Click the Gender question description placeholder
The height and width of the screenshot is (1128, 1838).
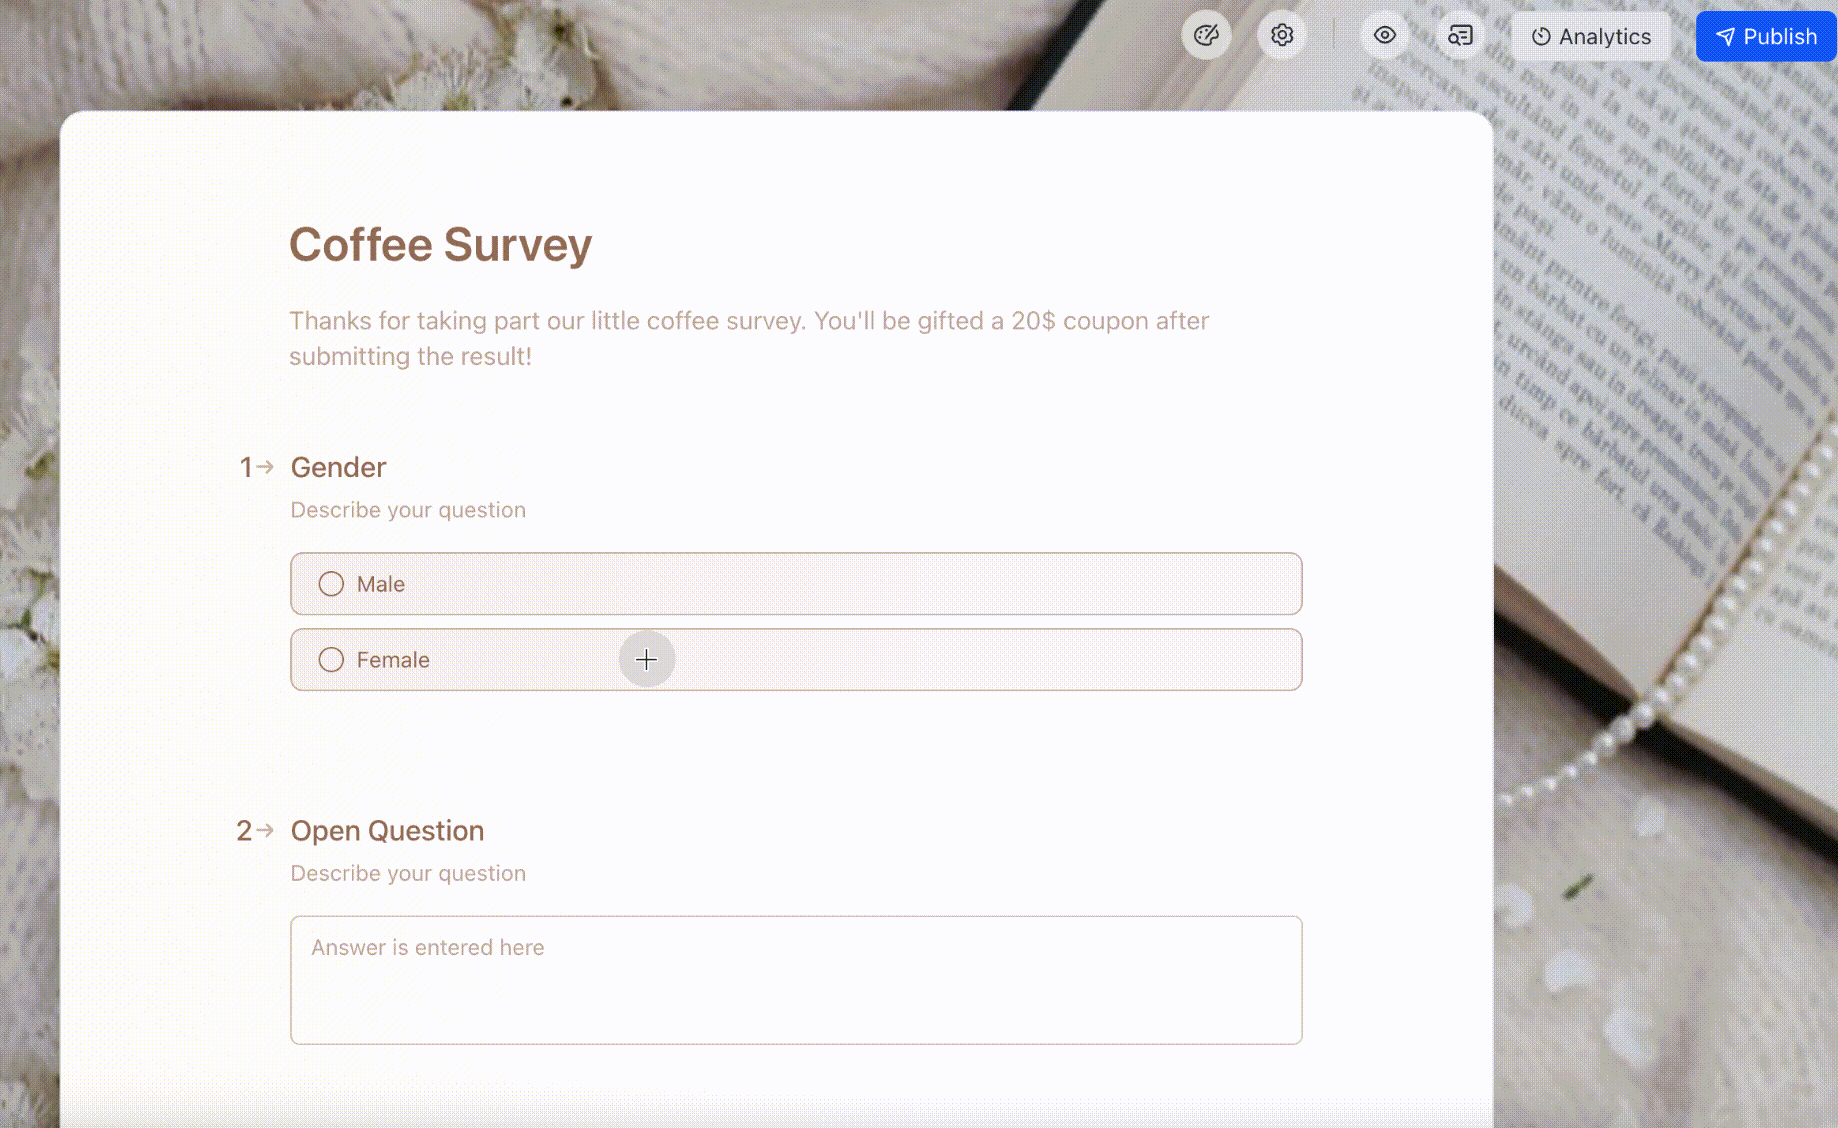click(408, 510)
